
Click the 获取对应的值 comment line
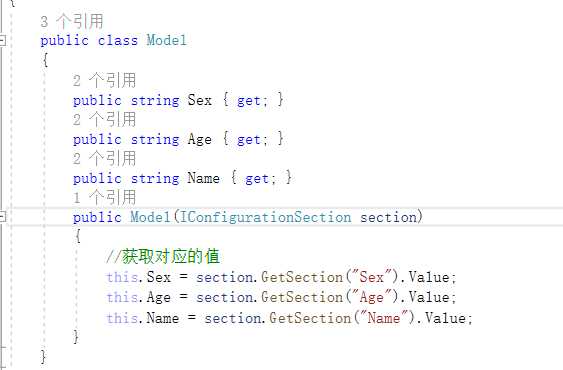click(163, 256)
